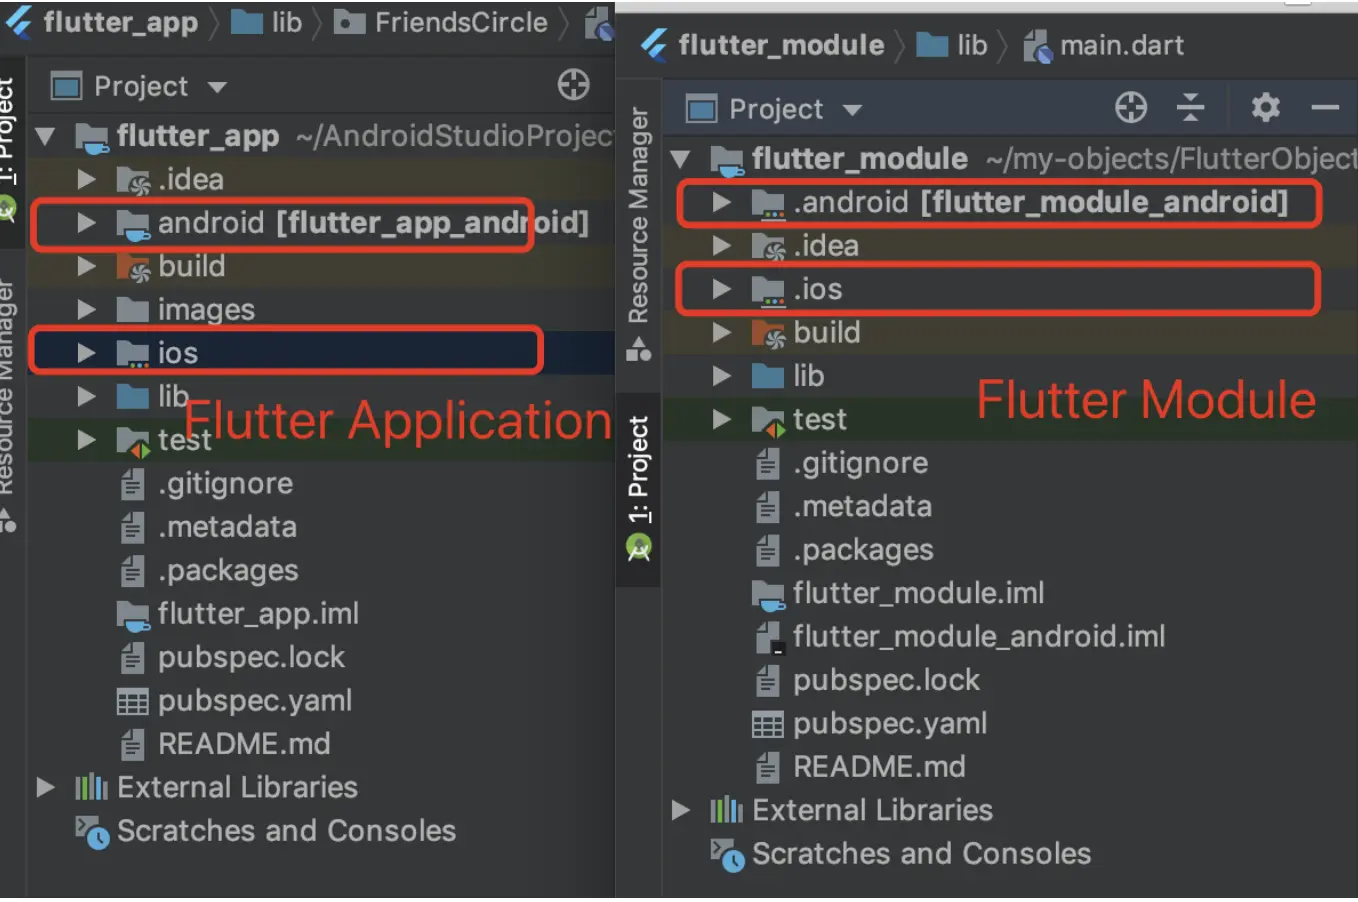
Task: Click build folder icon in flutter_app tree
Action: (x=133, y=267)
